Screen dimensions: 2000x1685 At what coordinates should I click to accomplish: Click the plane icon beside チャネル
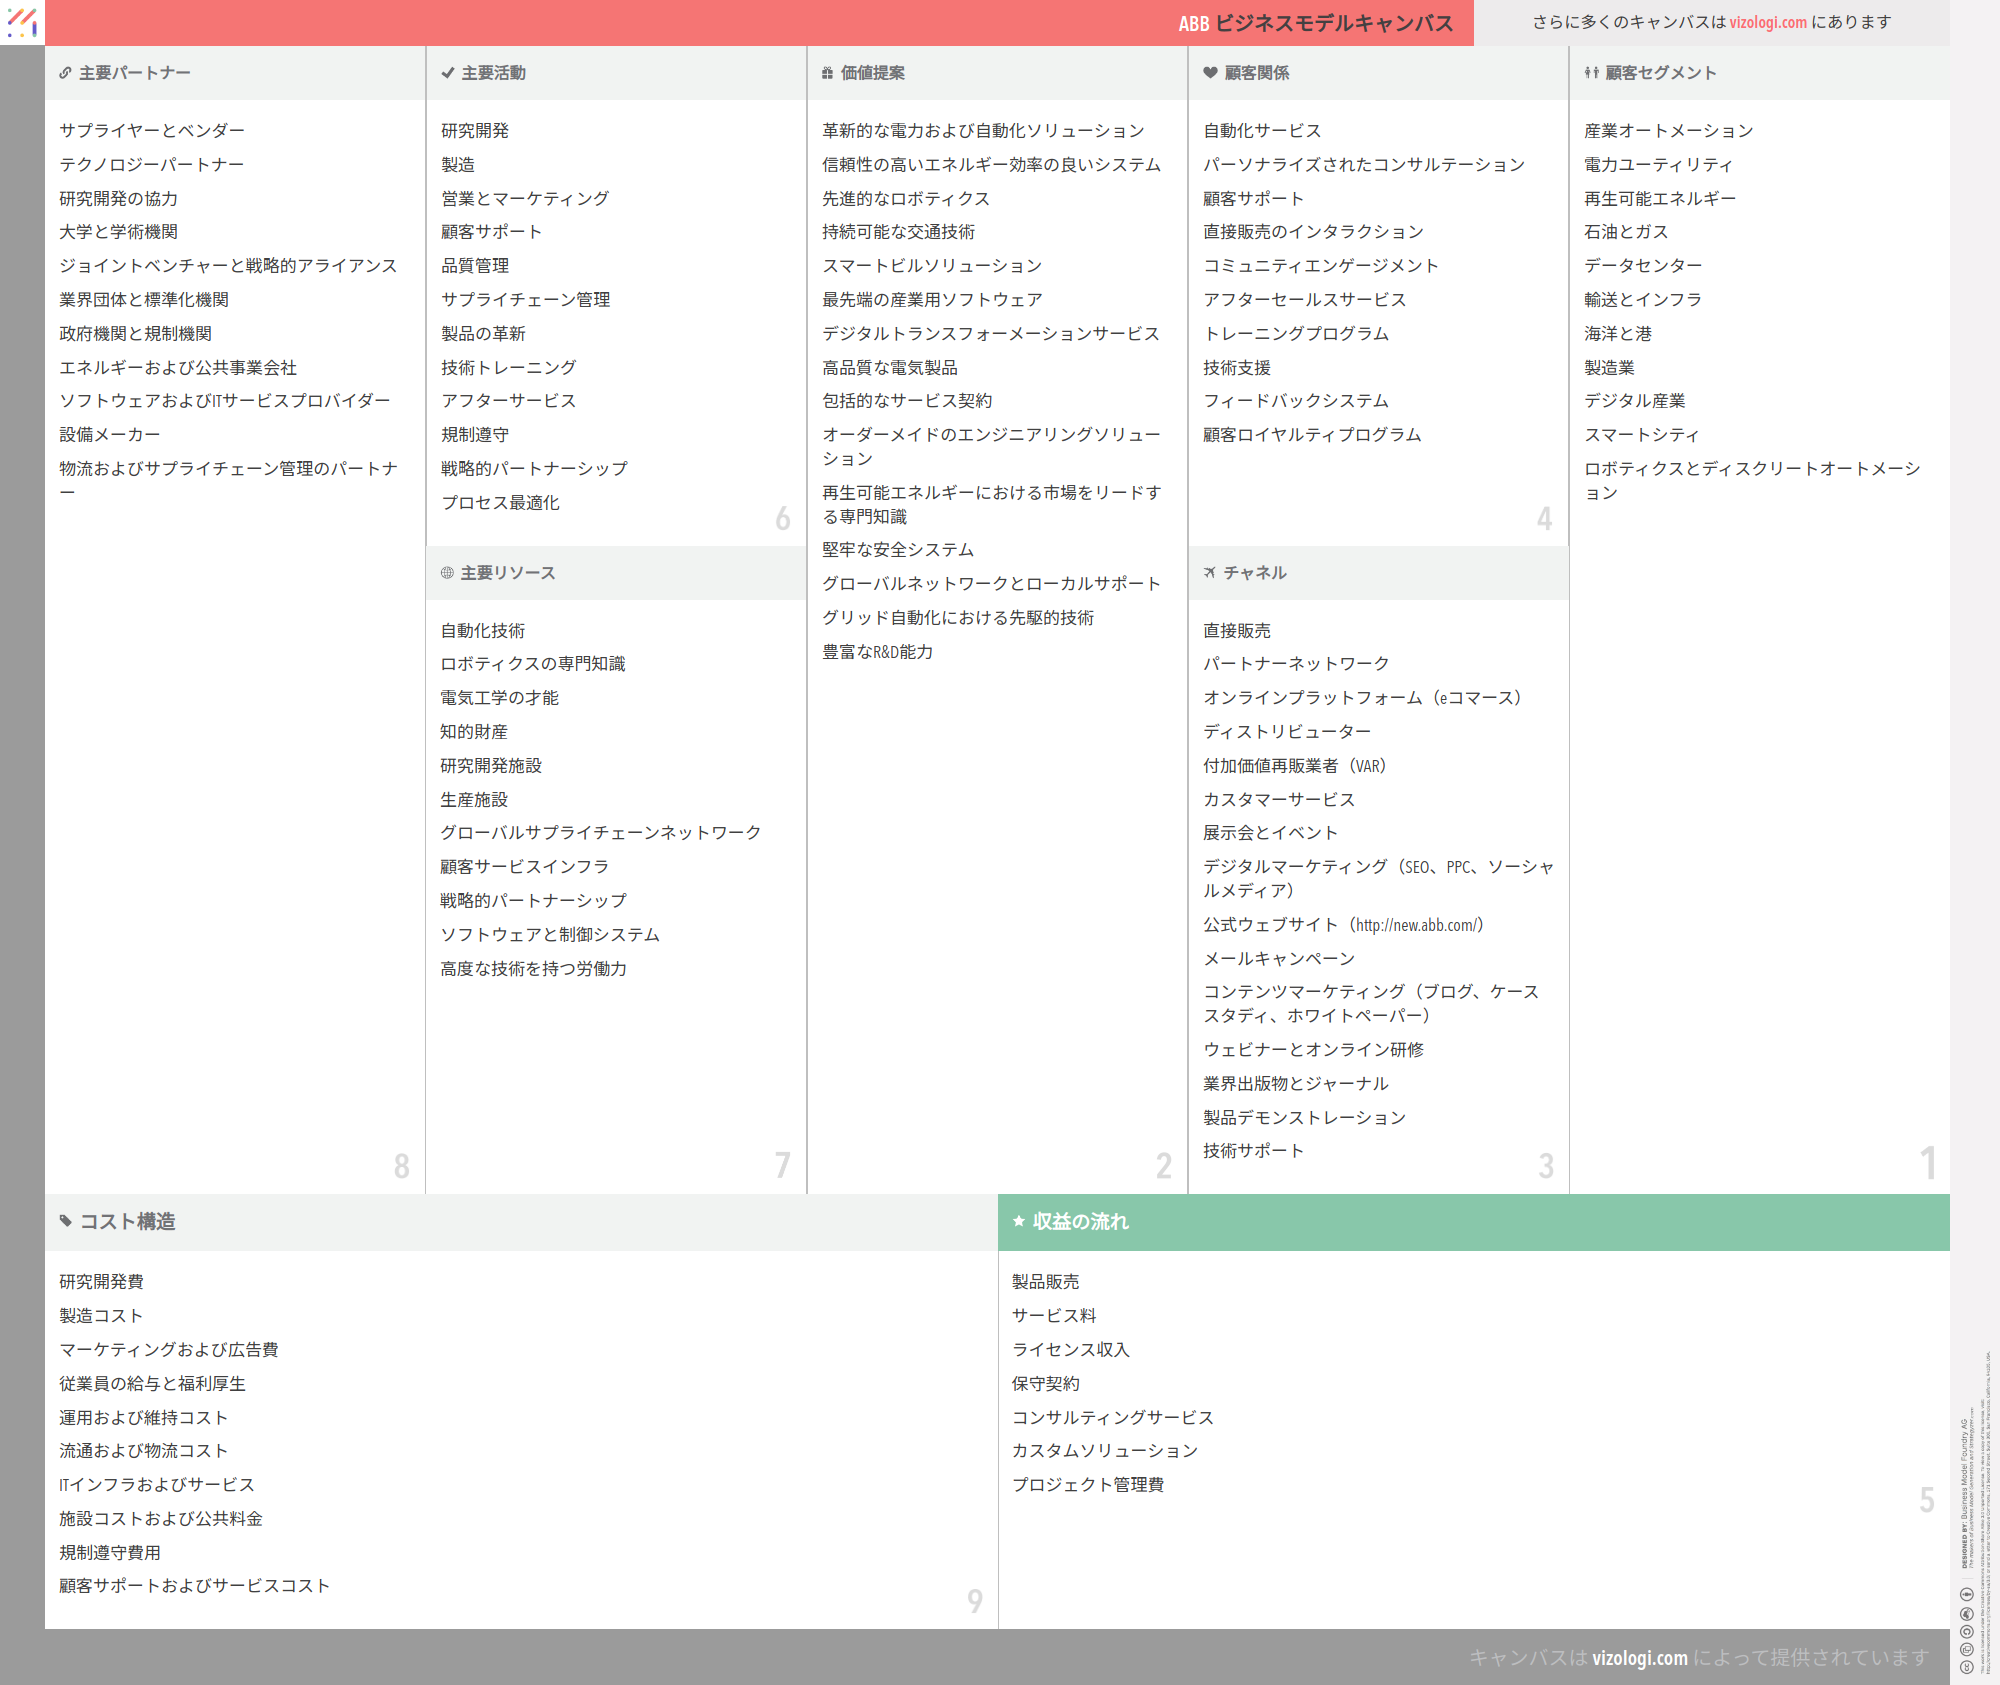tap(1210, 573)
